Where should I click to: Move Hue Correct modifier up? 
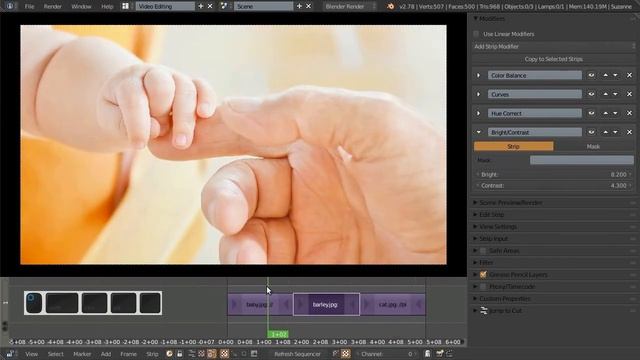[605, 113]
